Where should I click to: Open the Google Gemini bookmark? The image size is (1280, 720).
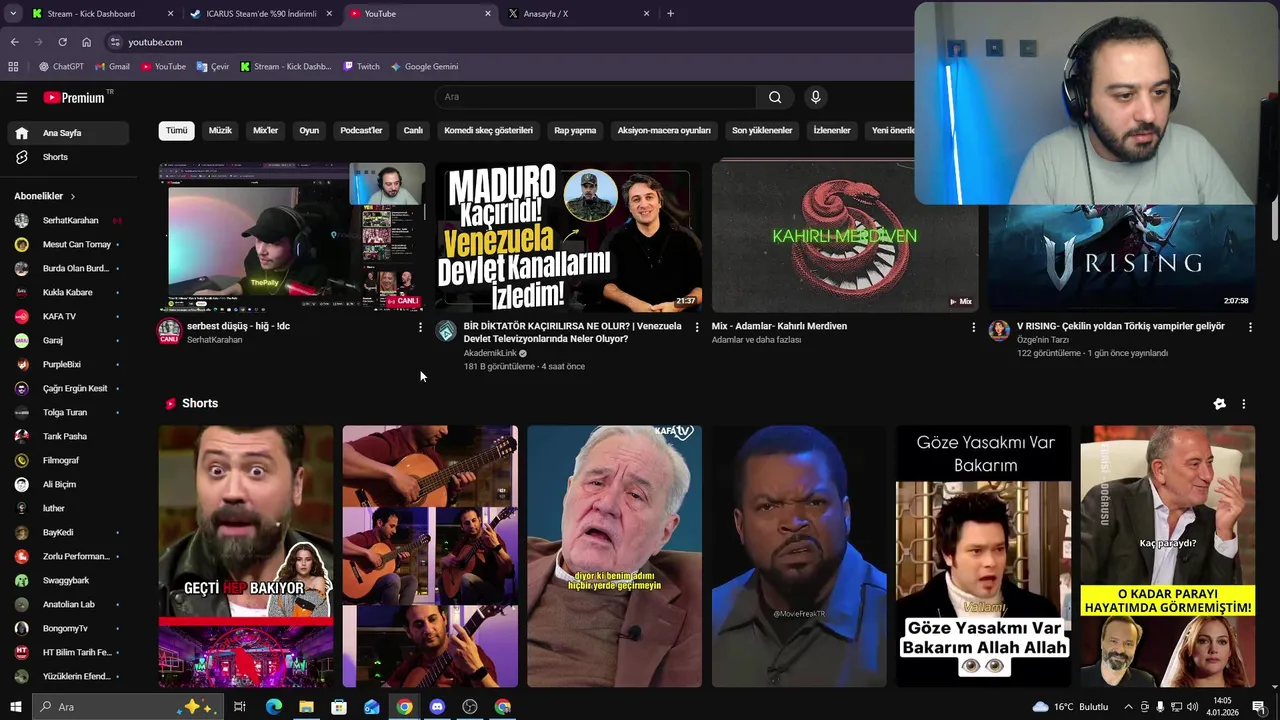tap(424, 67)
